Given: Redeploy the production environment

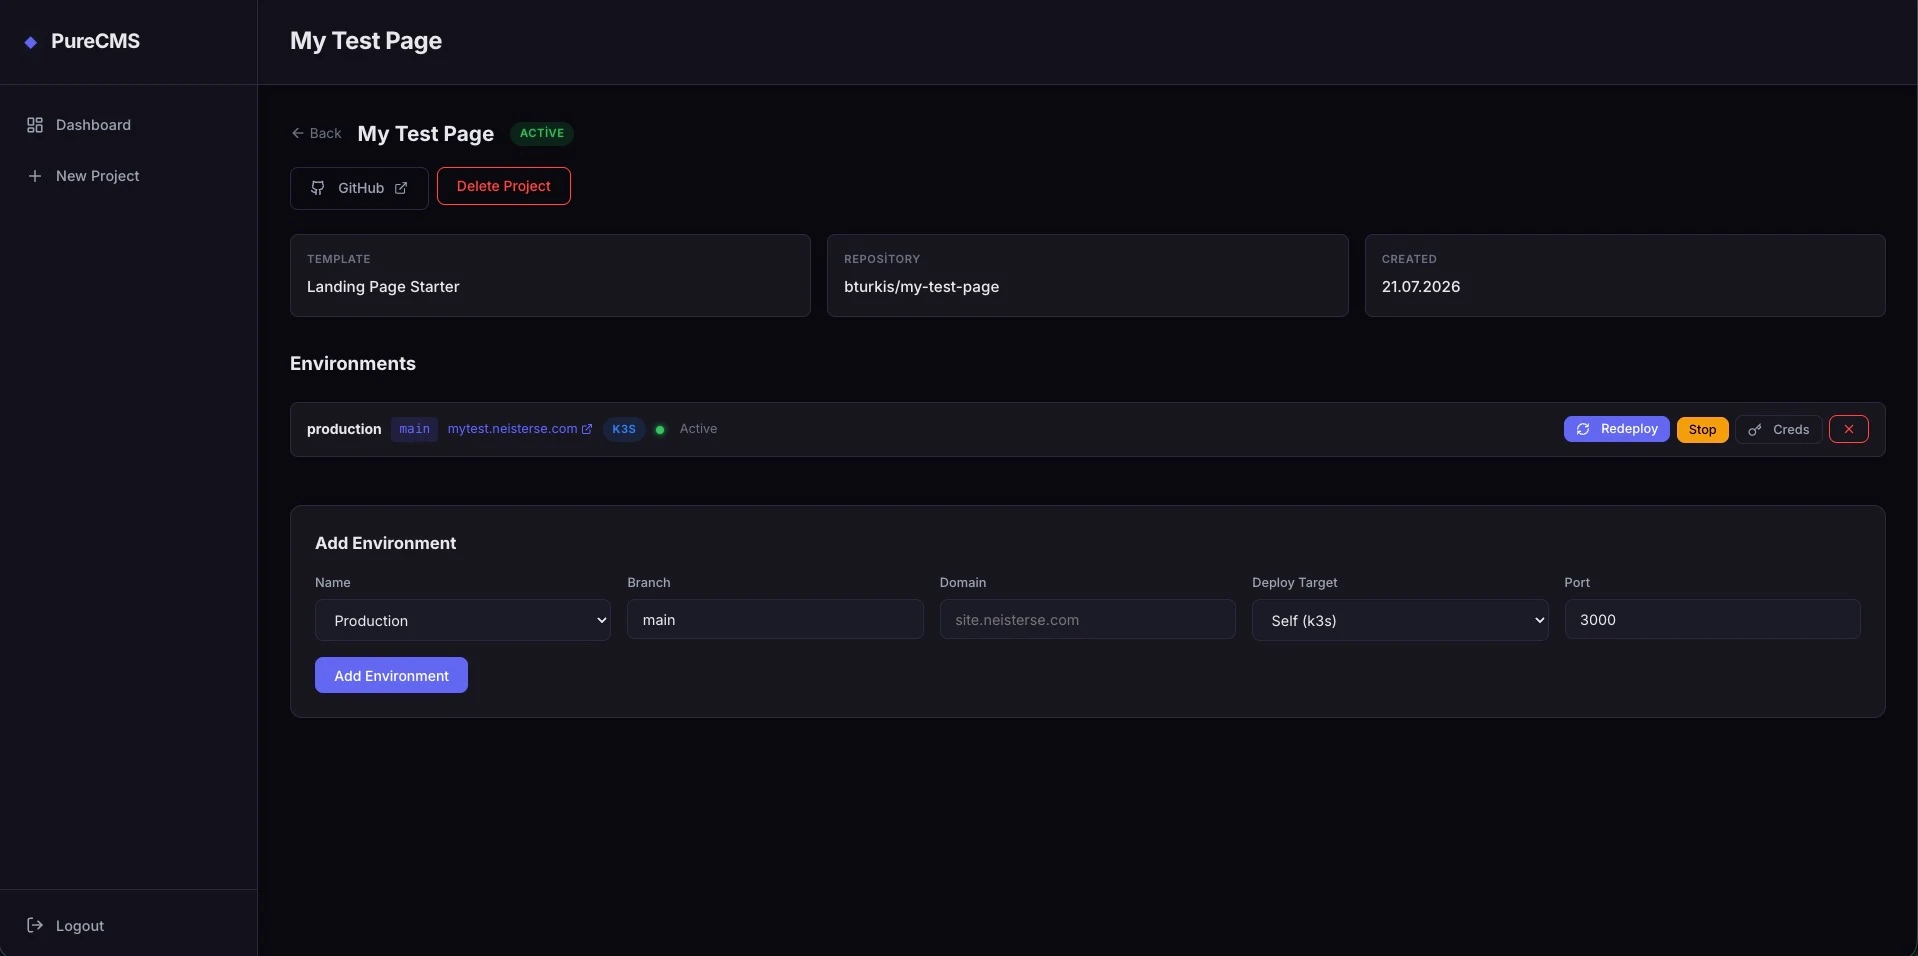Looking at the screenshot, I should pos(1616,429).
